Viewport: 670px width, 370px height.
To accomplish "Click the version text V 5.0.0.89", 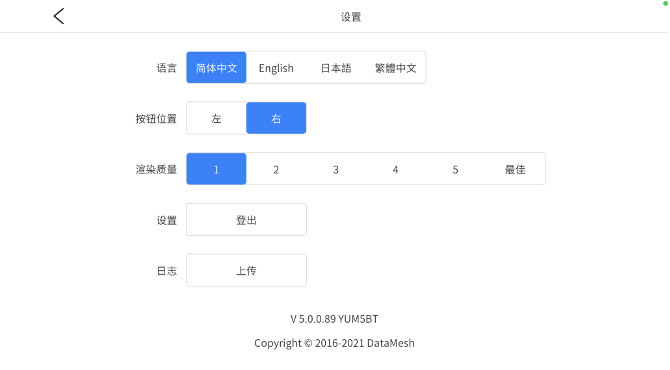I will 313,319.
